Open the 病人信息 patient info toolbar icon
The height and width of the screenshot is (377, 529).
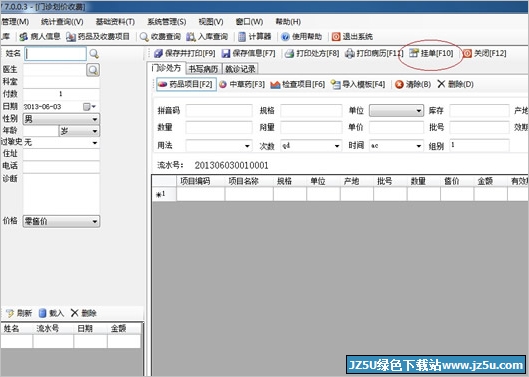tap(23, 36)
